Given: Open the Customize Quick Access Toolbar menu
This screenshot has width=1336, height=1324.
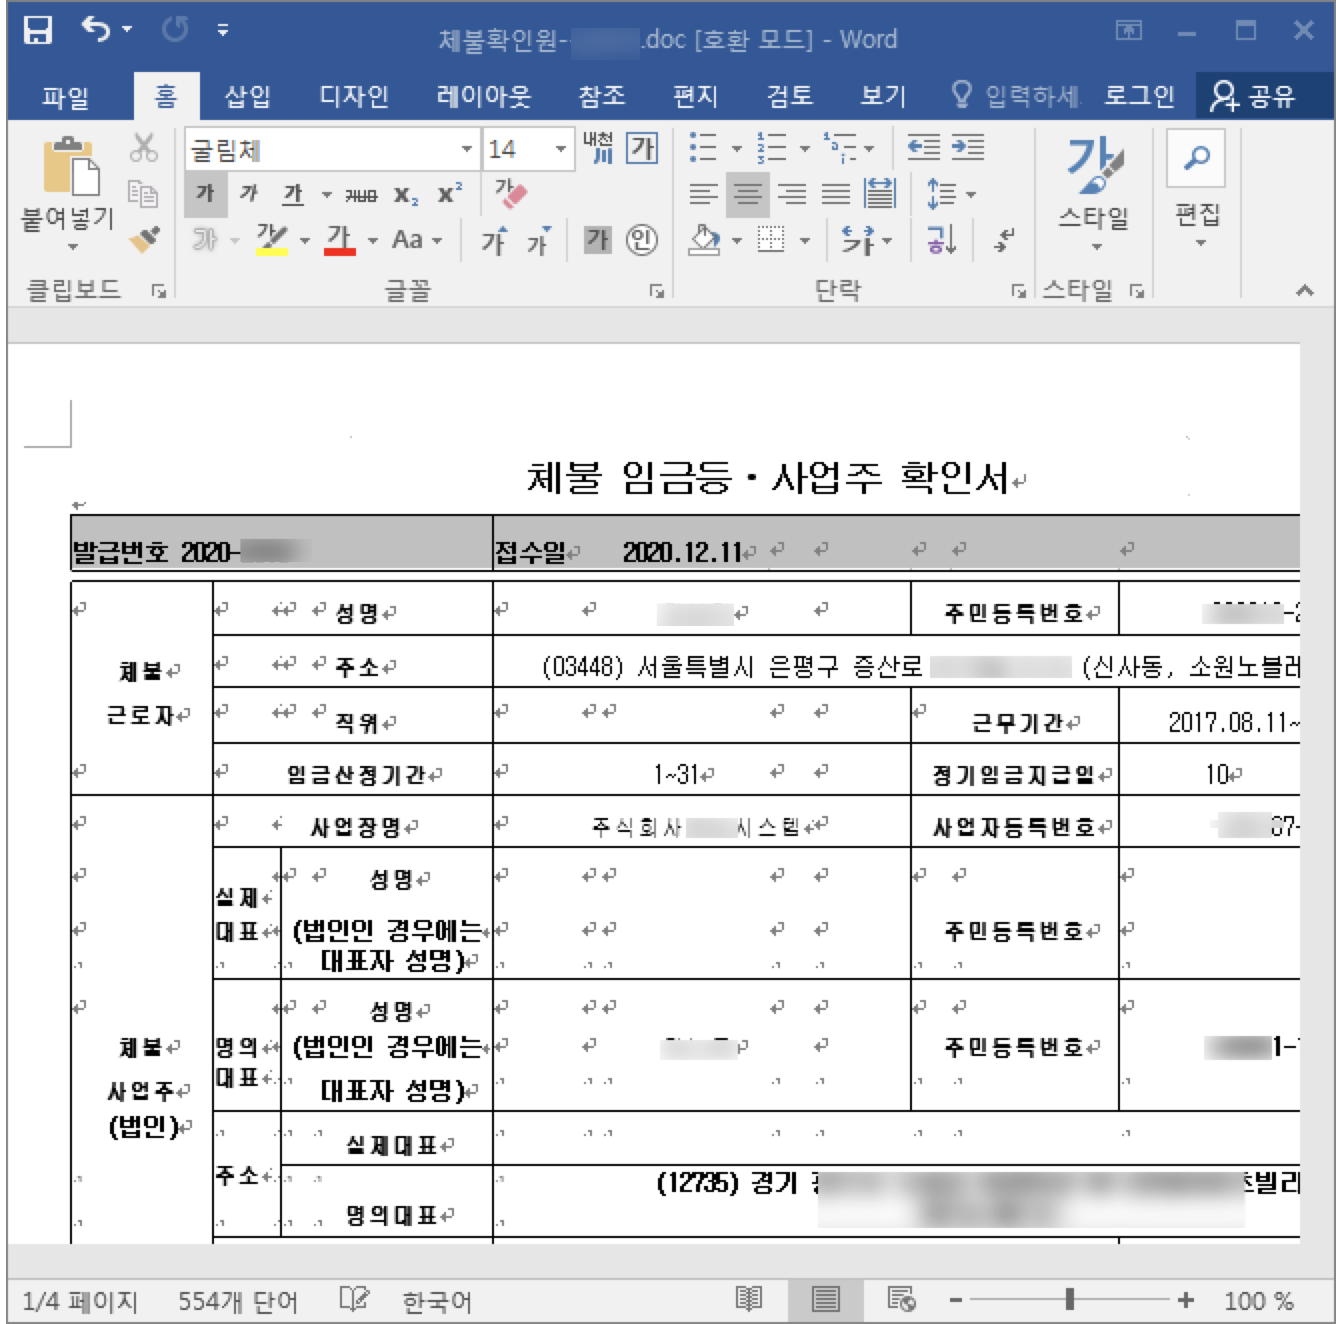Looking at the screenshot, I should click(223, 30).
